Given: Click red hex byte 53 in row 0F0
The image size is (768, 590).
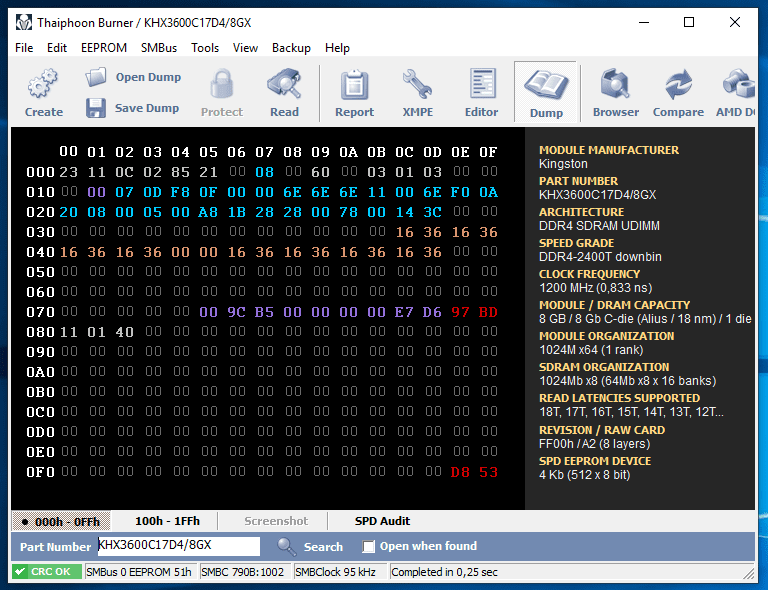Looking at the screenshot, I should [x=488, y=472].
